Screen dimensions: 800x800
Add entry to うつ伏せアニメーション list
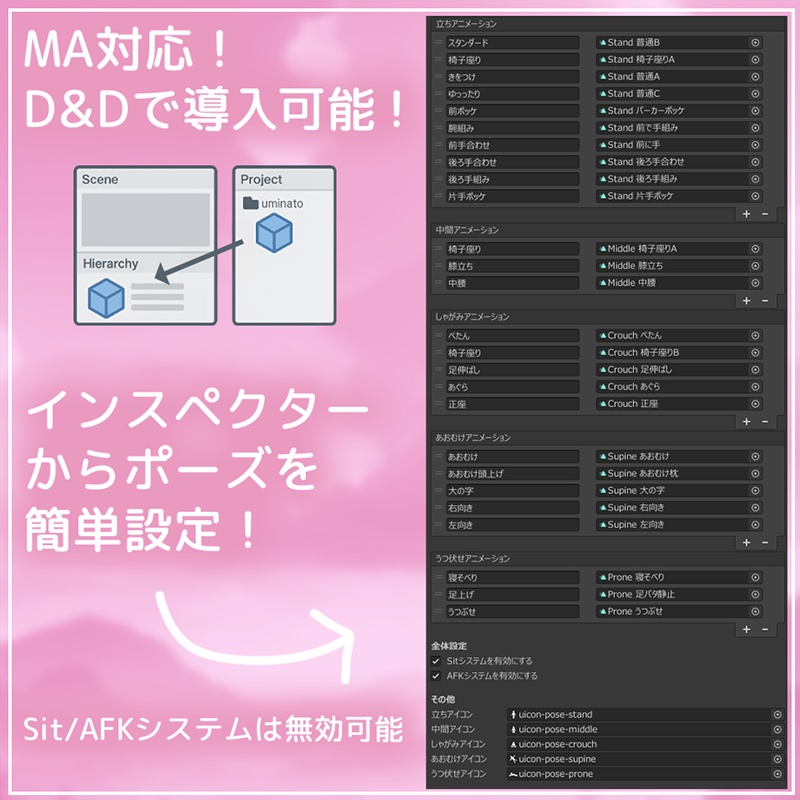746,630
